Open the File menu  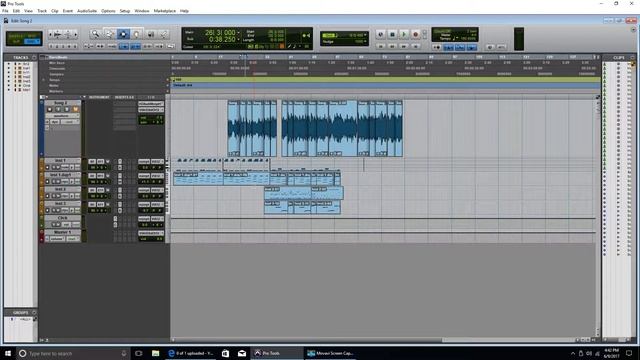pos(5,11)
